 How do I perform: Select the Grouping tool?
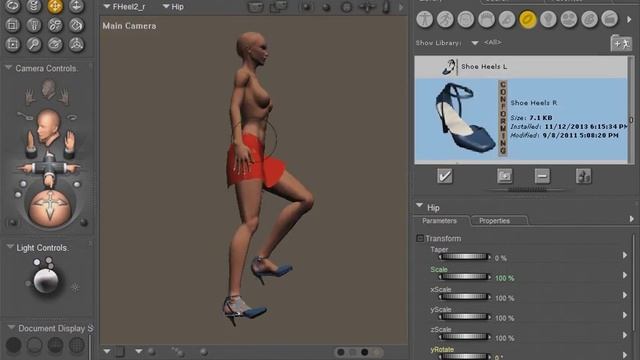click(x=12, y=44)
